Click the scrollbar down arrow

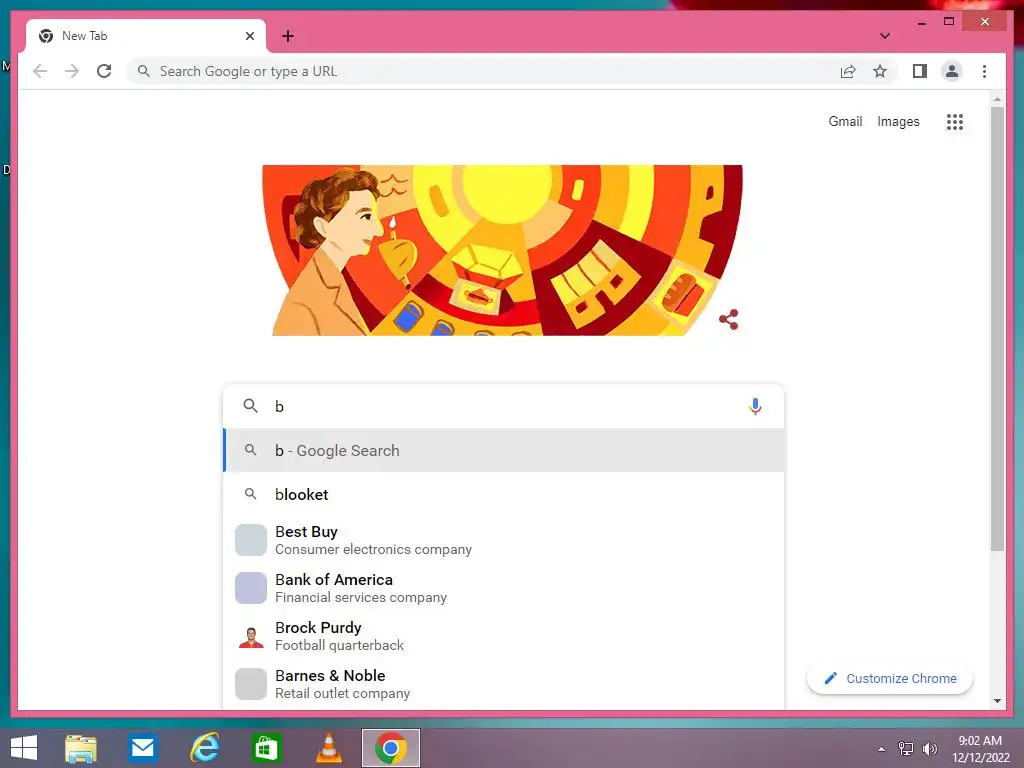[x=997, y=701]
